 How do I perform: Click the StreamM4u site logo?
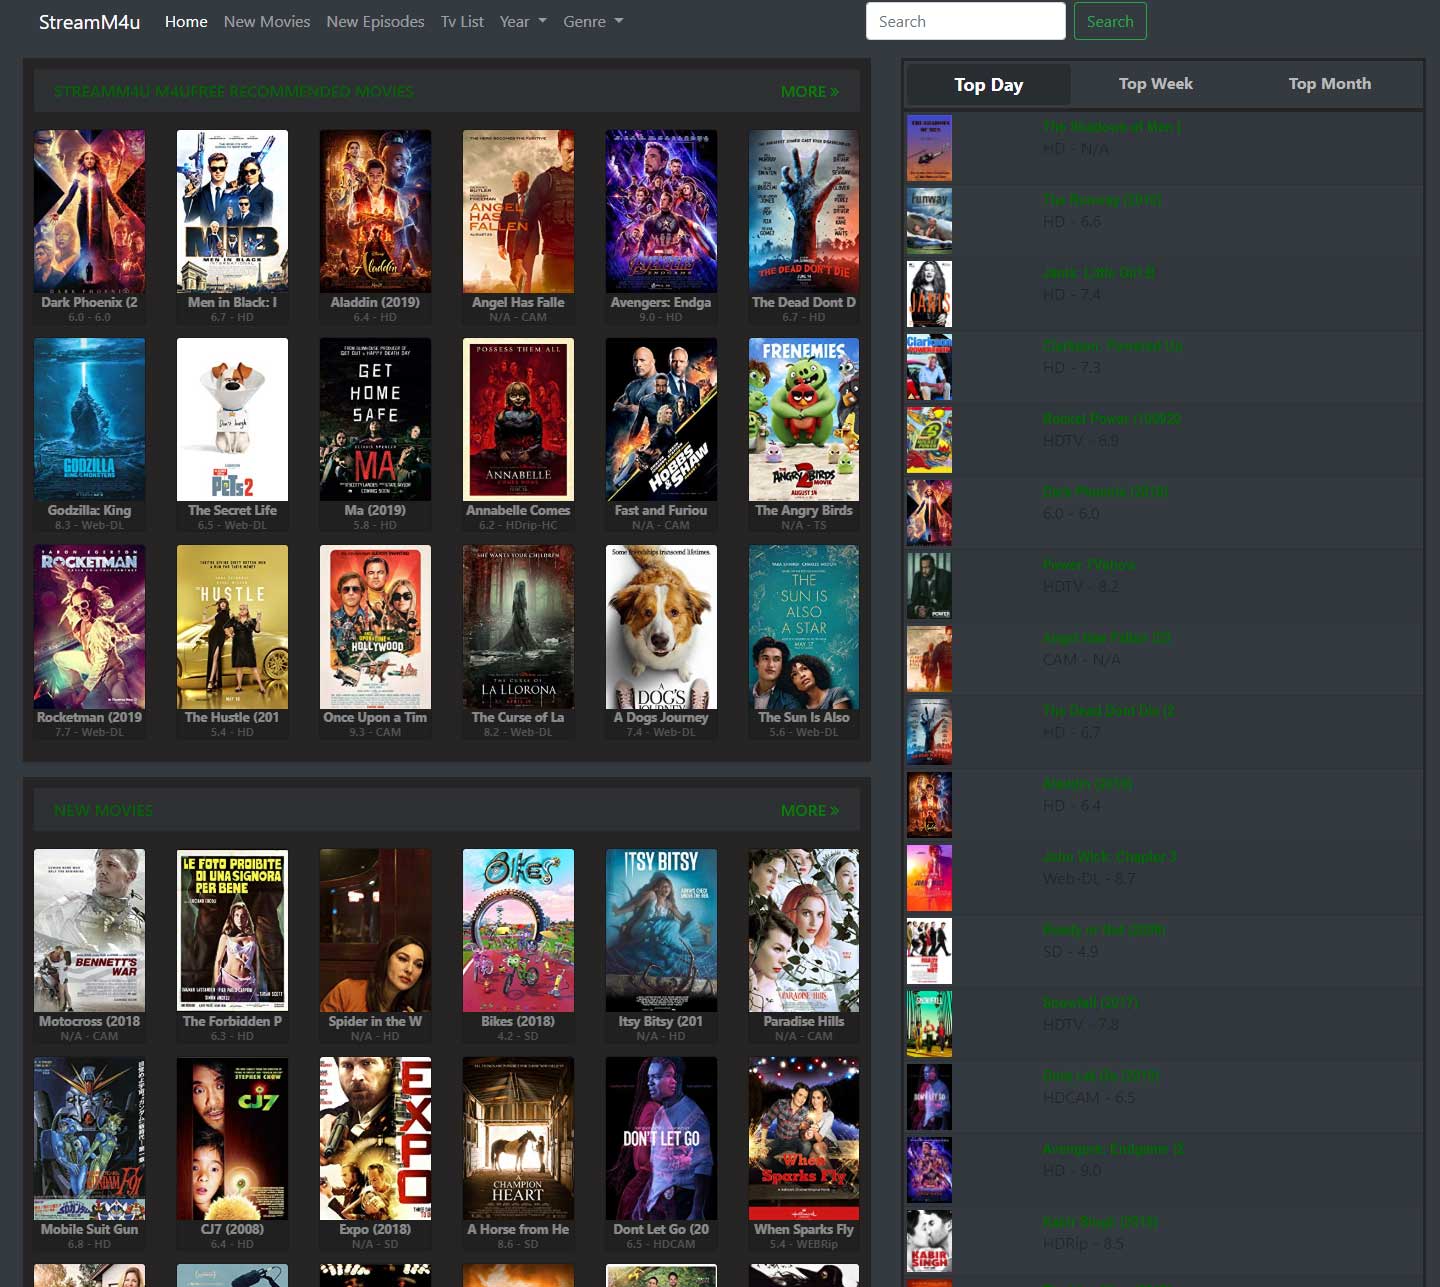point(89,21)
